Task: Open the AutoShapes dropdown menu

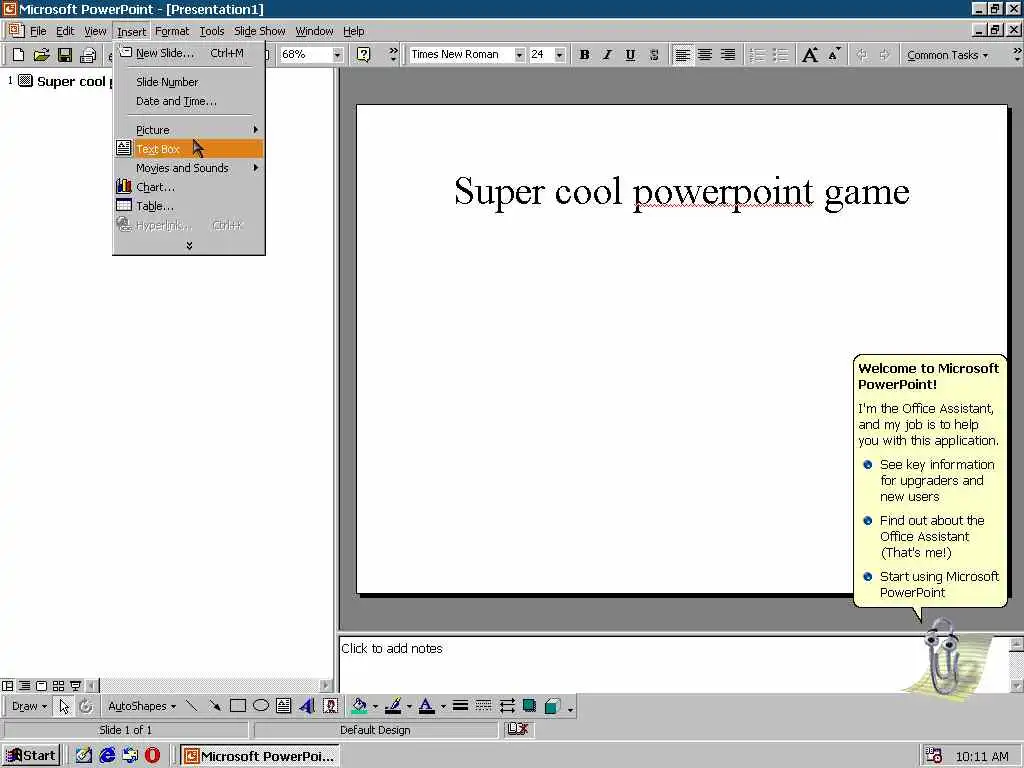Action: tap(142, 706)
